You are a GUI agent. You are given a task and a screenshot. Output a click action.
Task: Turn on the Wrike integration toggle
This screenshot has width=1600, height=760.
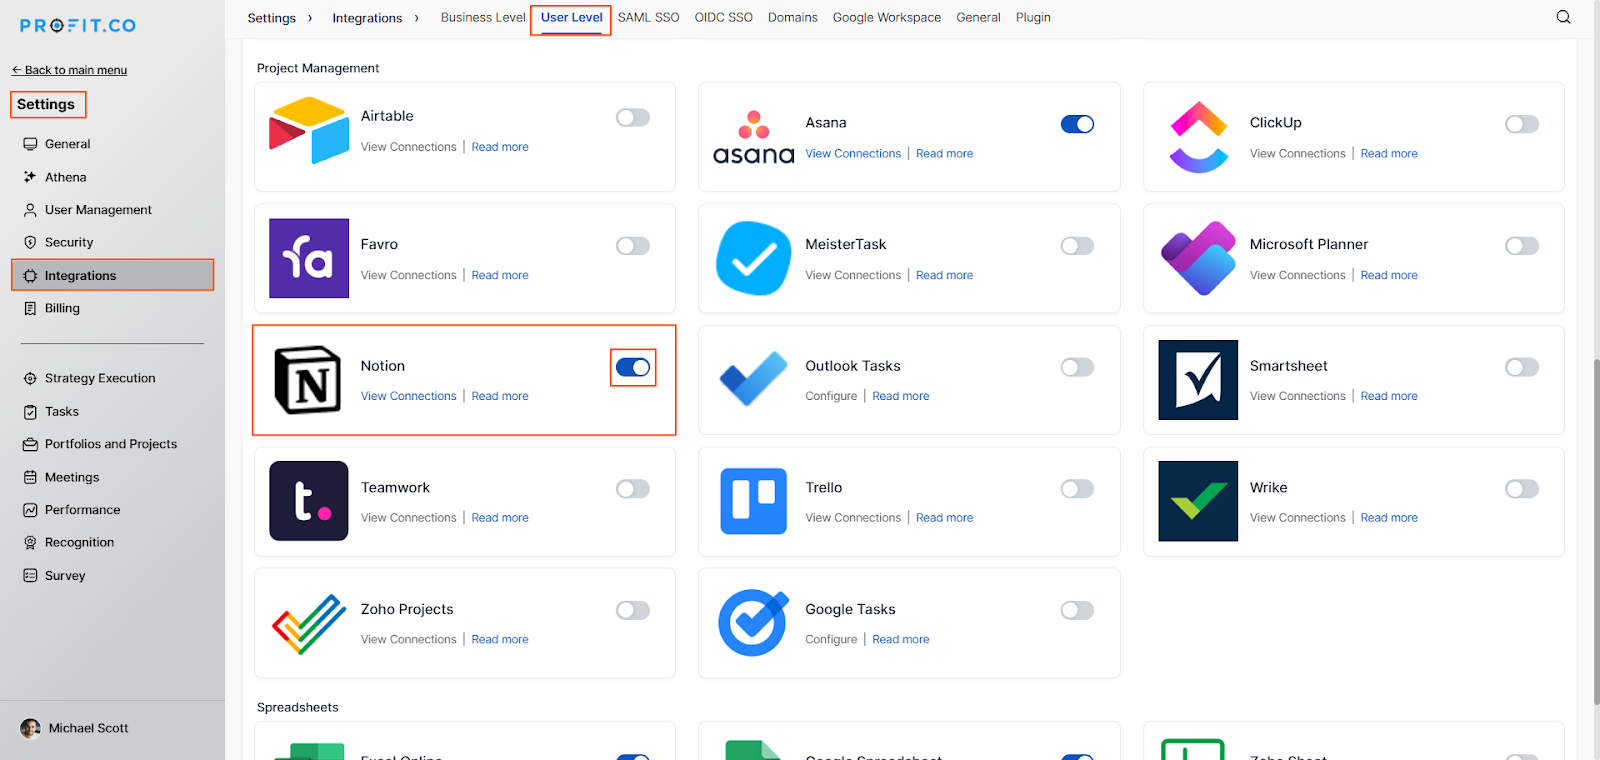1522,489
